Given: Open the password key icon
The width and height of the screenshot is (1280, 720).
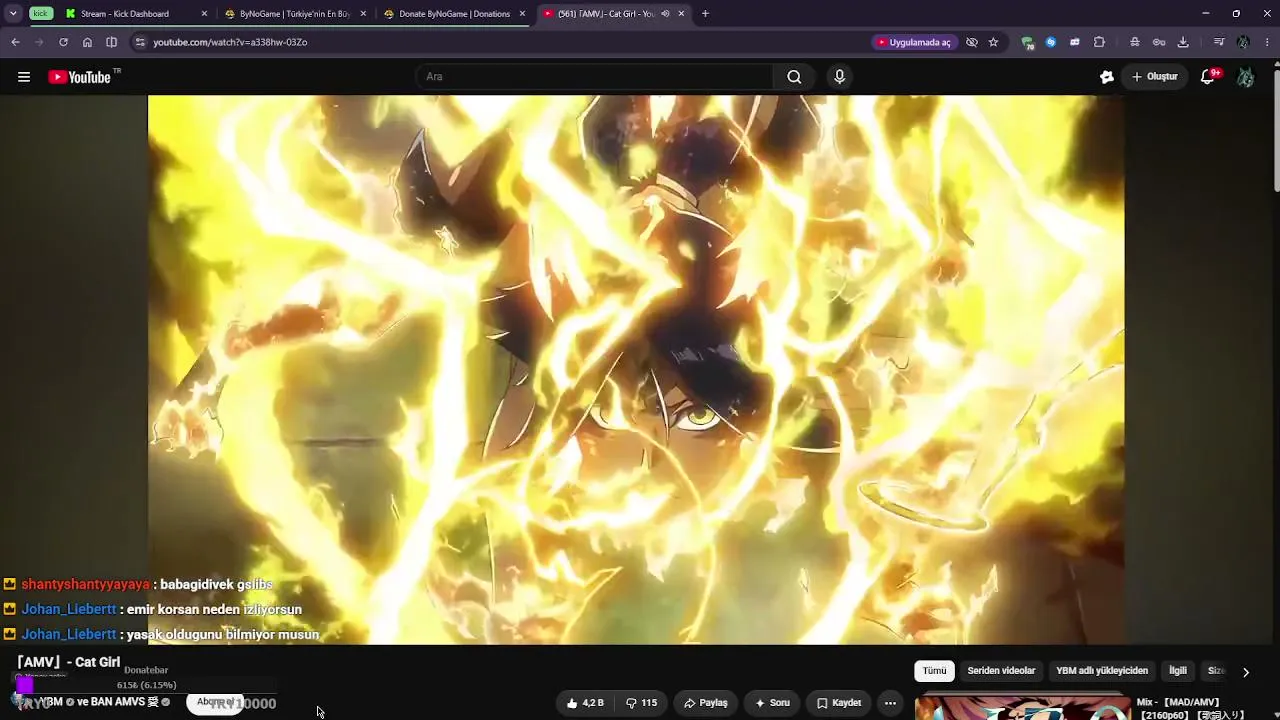Looking at the screenshot, I should [1159, 42].
